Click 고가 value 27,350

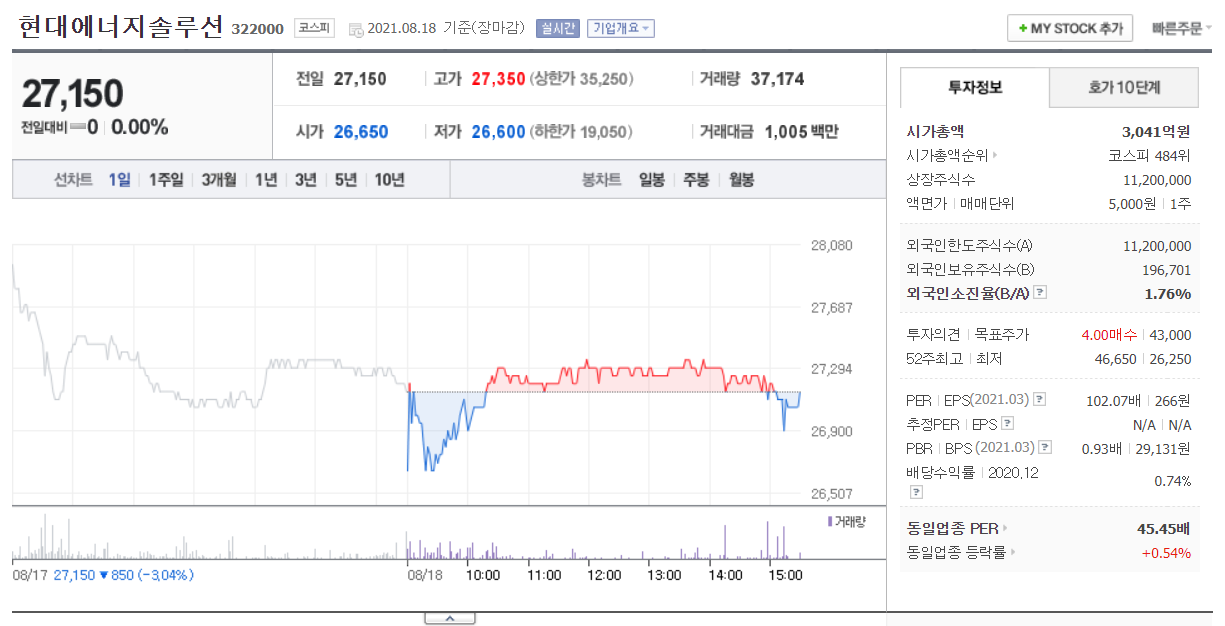(x=498, y=79)
